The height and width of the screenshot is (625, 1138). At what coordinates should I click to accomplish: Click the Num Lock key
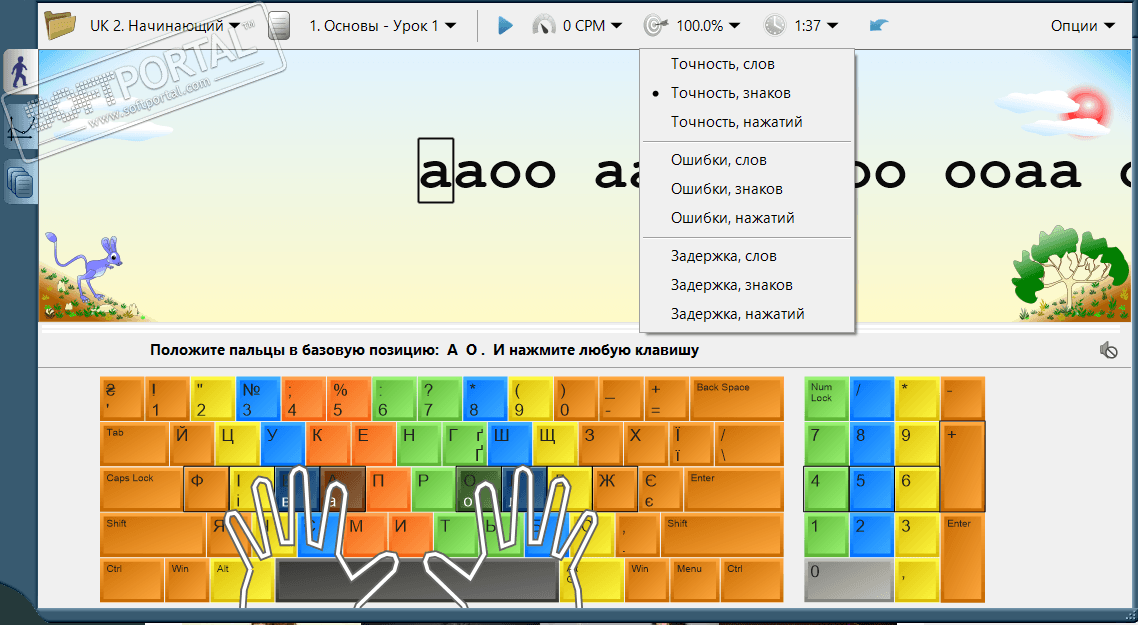(826, 399)
